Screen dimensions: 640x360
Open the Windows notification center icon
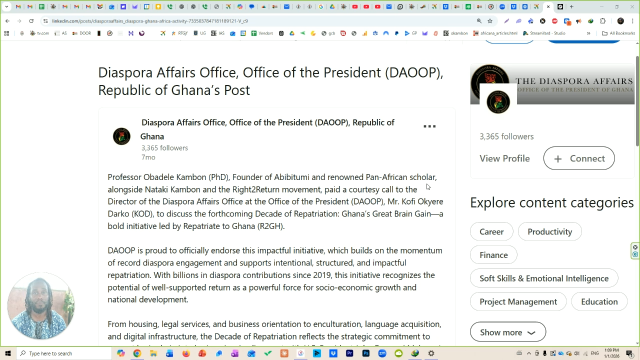pos(630,353)
